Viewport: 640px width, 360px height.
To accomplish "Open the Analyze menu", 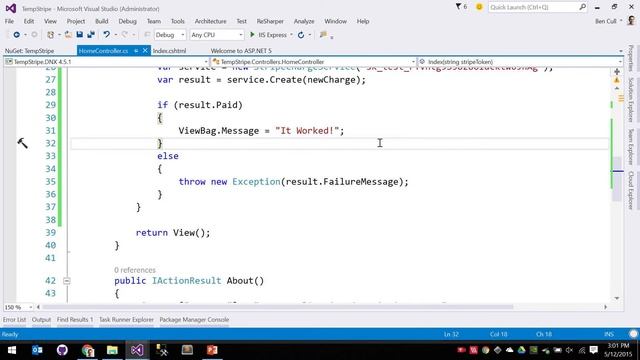I will click(304, 21).
